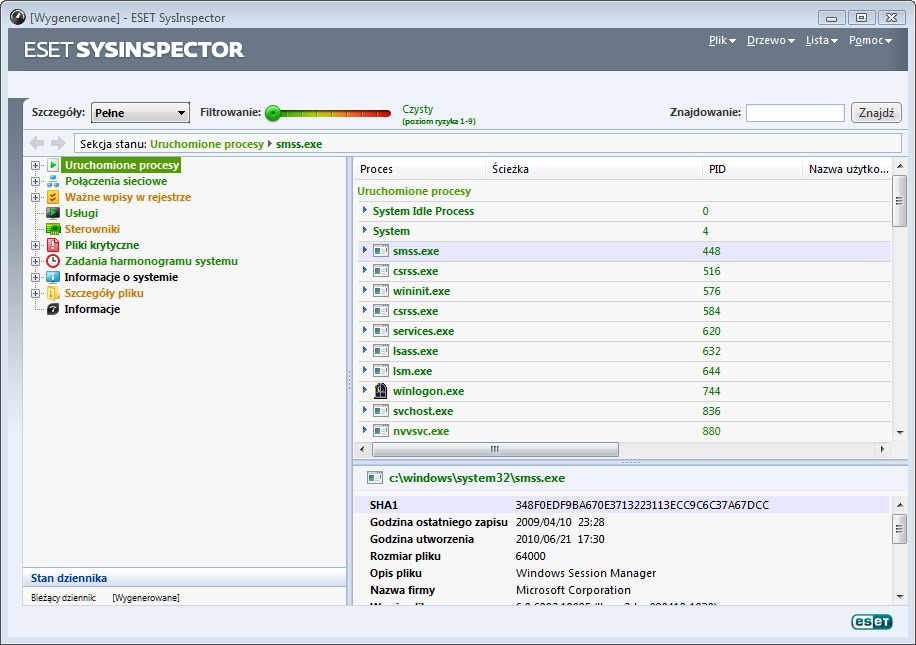Click the Ważne wpisy w rejestrze icon
The width and height of the screenshot is (916, 645).
(x=53, y=197)
